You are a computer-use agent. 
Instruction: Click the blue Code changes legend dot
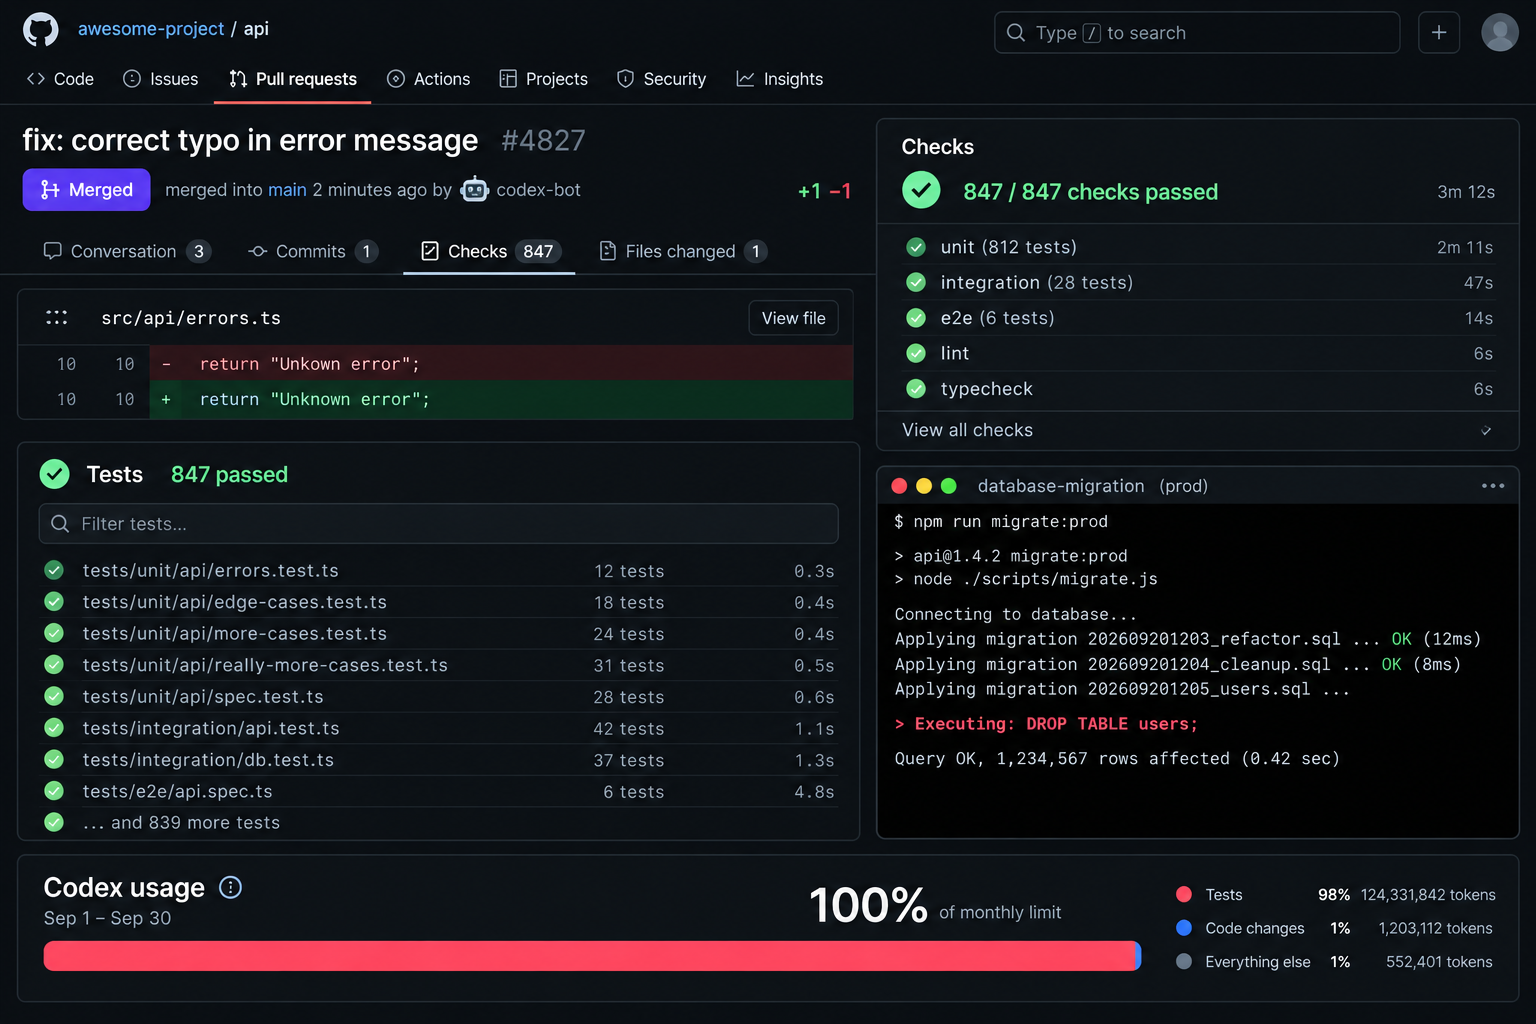1184,928
